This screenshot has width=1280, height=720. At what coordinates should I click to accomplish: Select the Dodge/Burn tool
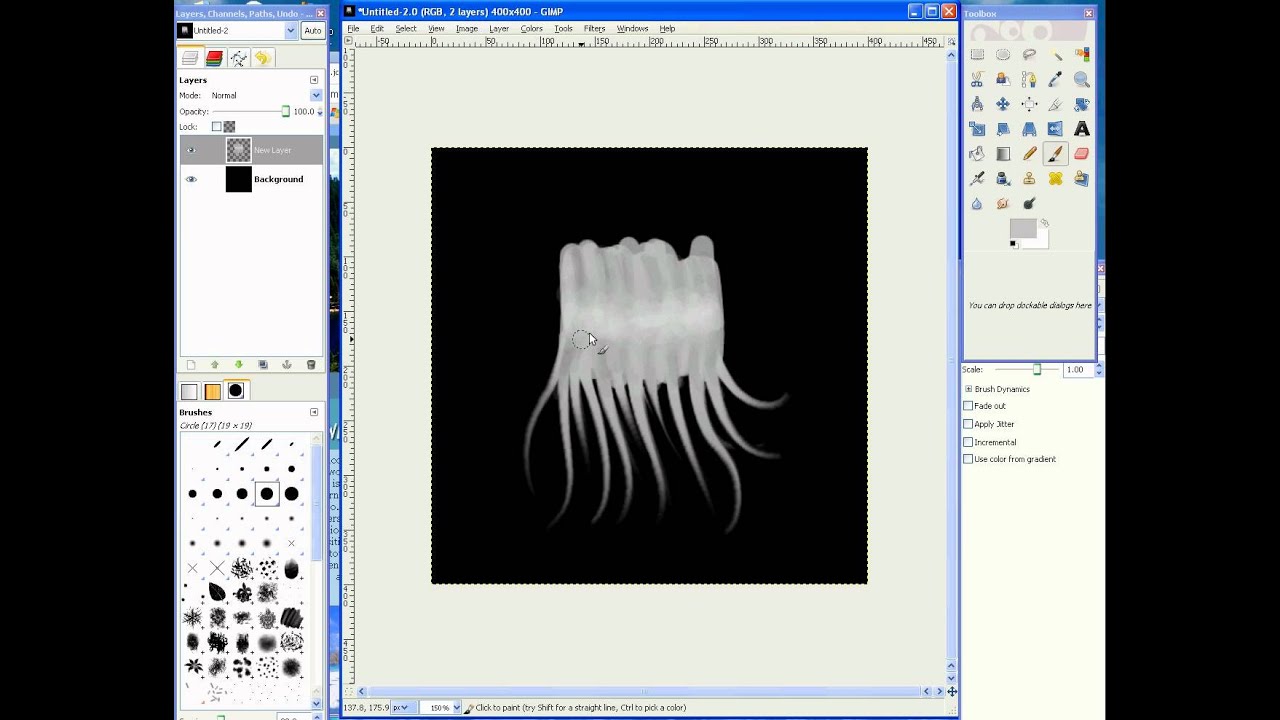[x=1029, y=203]
